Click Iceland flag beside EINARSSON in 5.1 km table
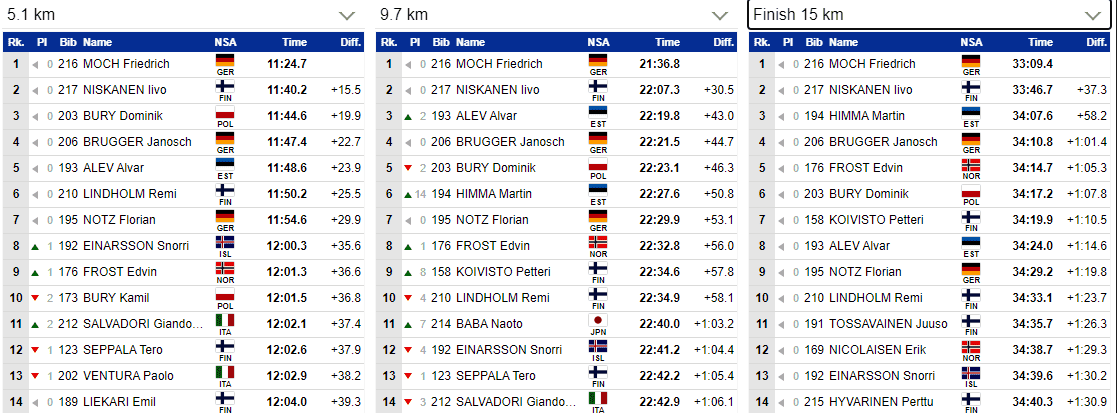The image size is (1117, 413). [224, 243]
